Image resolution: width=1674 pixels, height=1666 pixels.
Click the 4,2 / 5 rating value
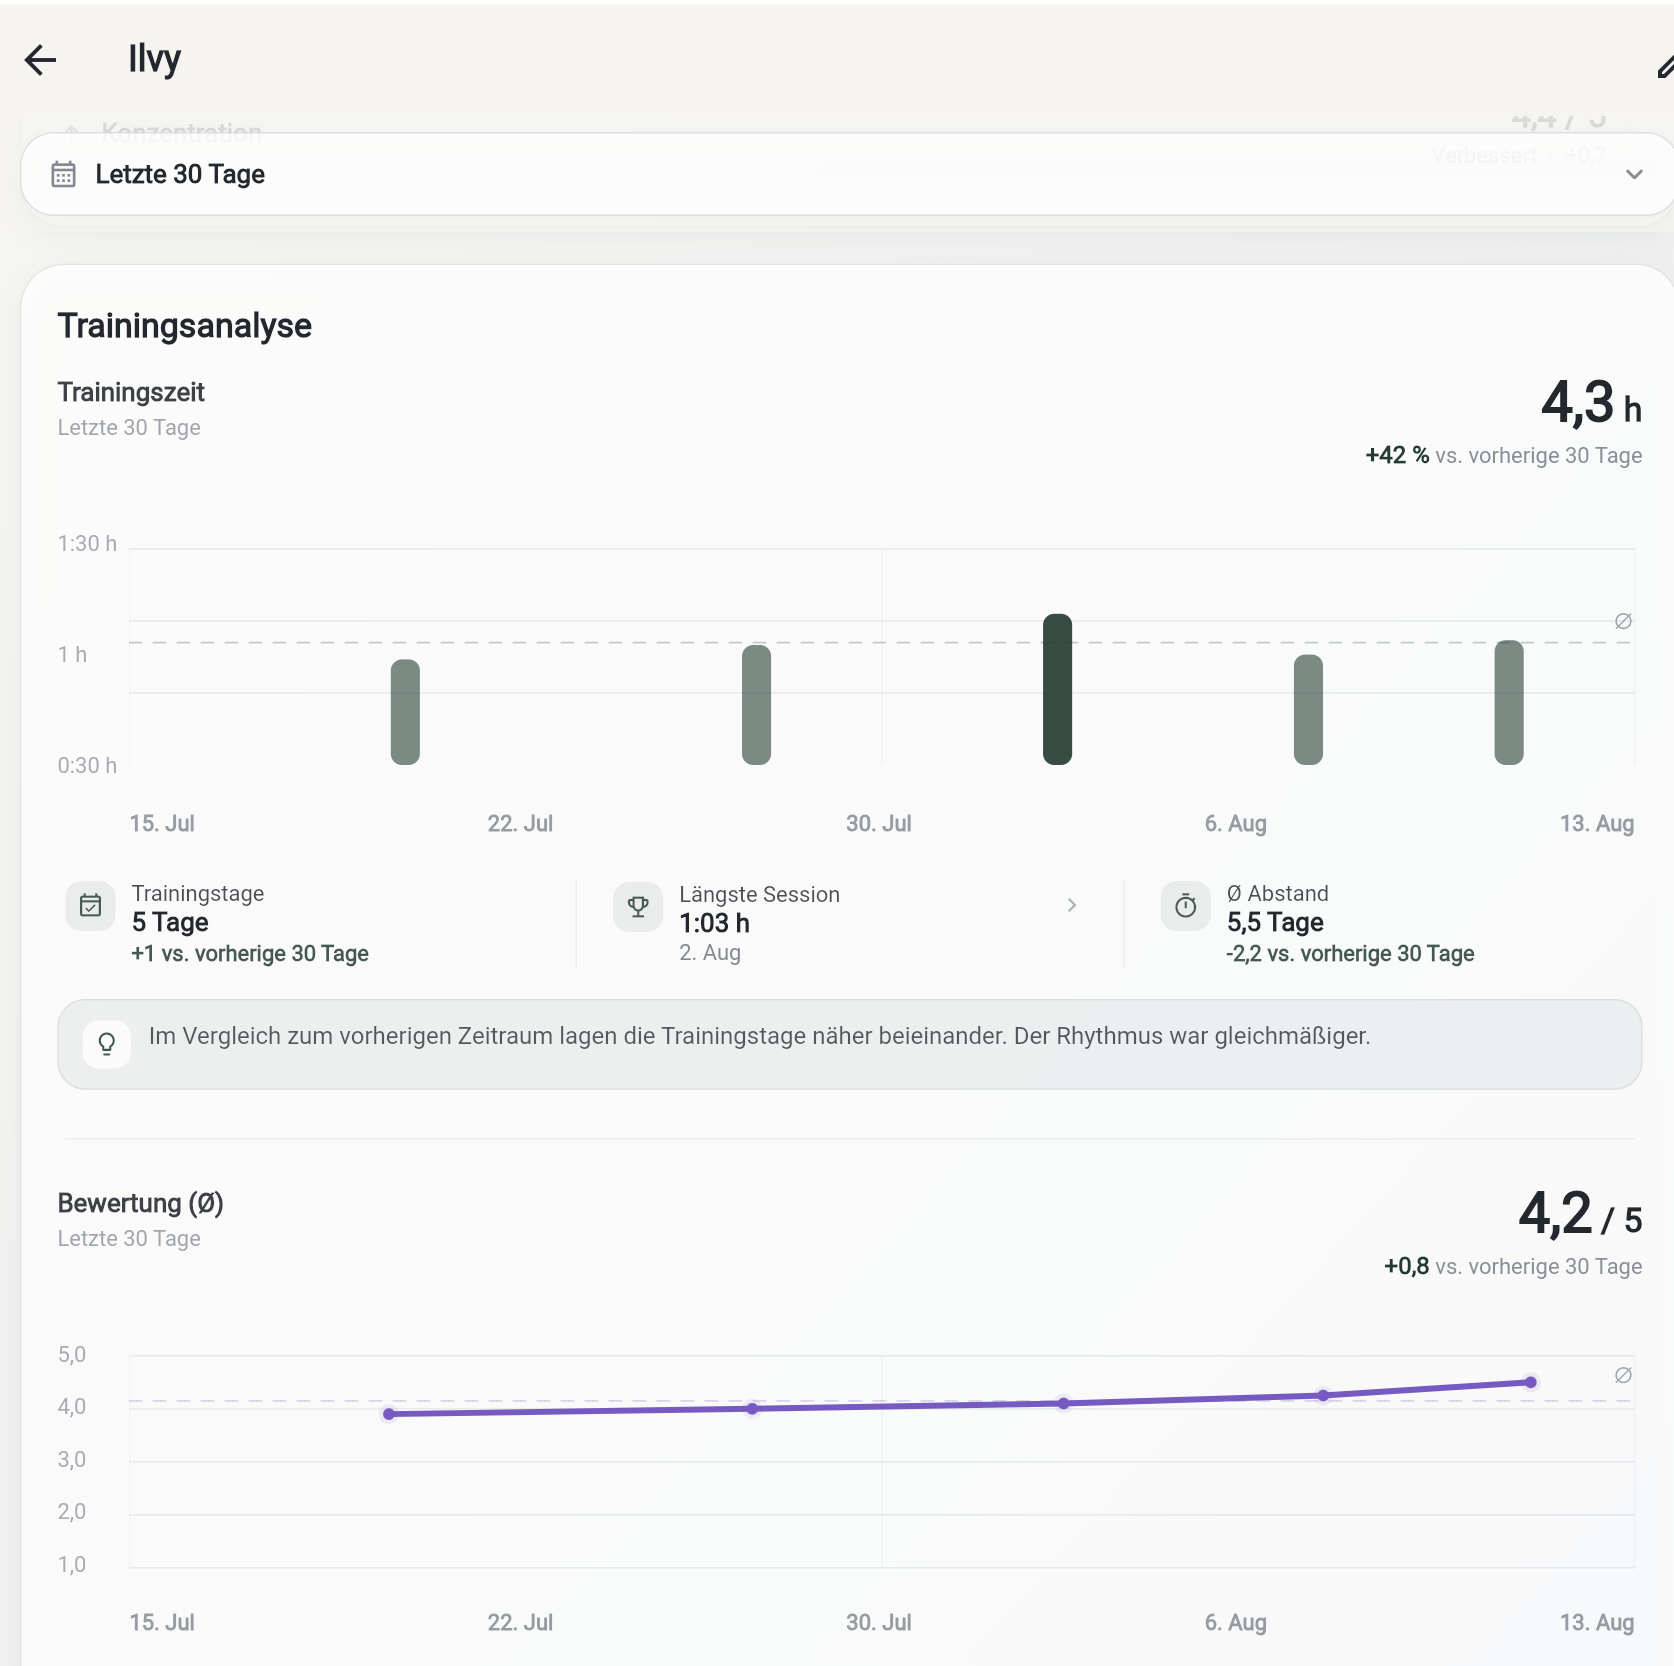(1580, 1214)
